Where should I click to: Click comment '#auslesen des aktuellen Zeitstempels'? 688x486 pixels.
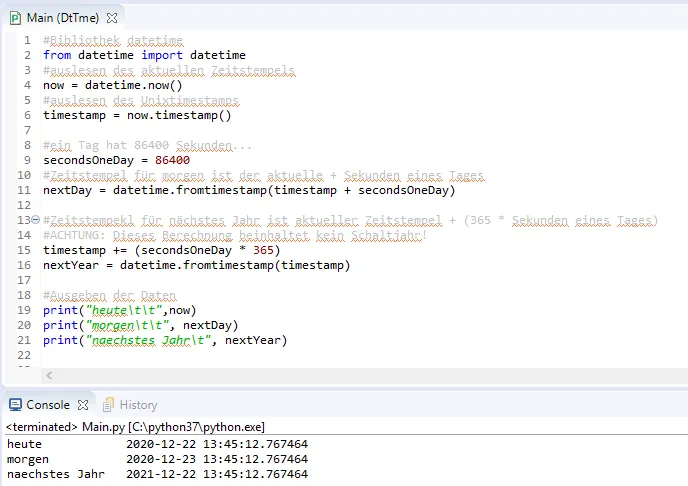[169, 70]
